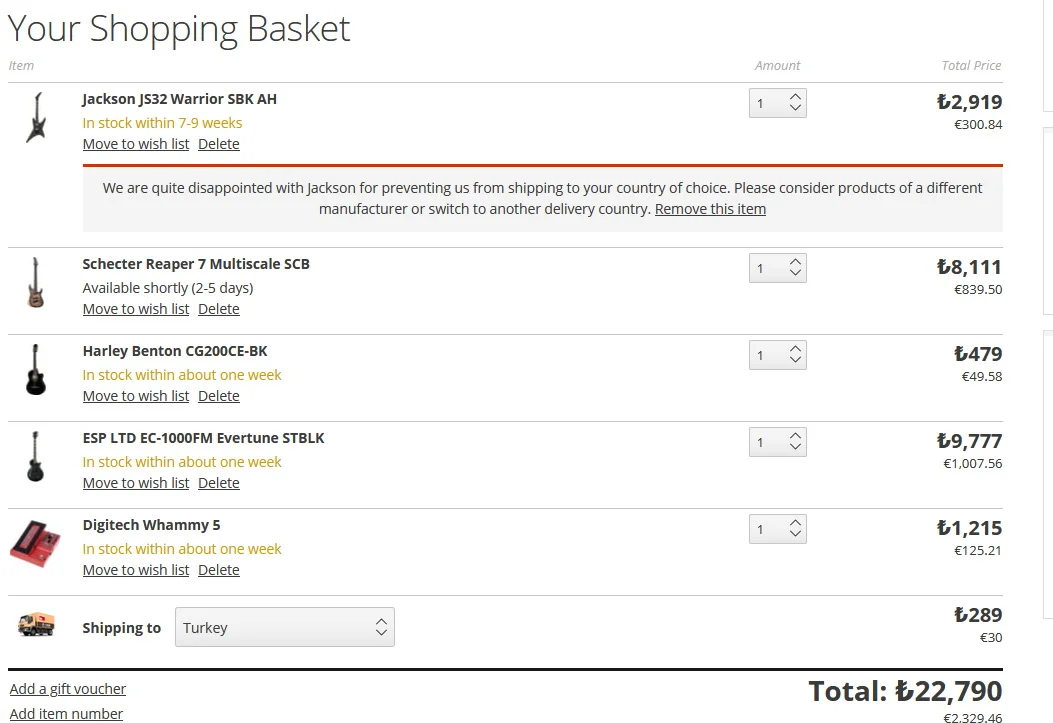
Task: Click the Jackson JS32 Warrior guitar thumbnail
Action: pyautogui.click(x=37, y=117)
